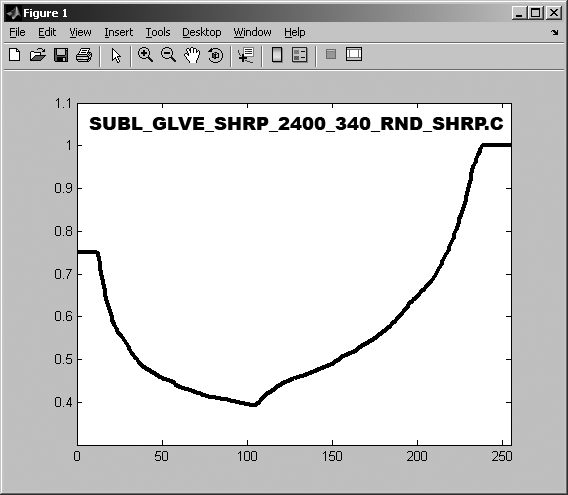Open the Desktop menu

202,32
